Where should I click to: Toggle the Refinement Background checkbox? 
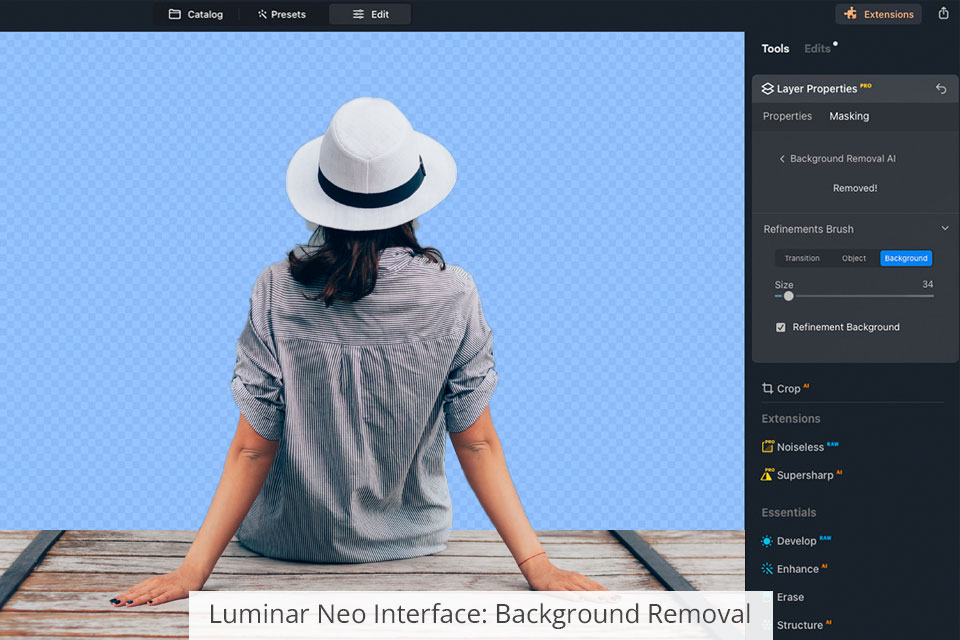(781, 327)
